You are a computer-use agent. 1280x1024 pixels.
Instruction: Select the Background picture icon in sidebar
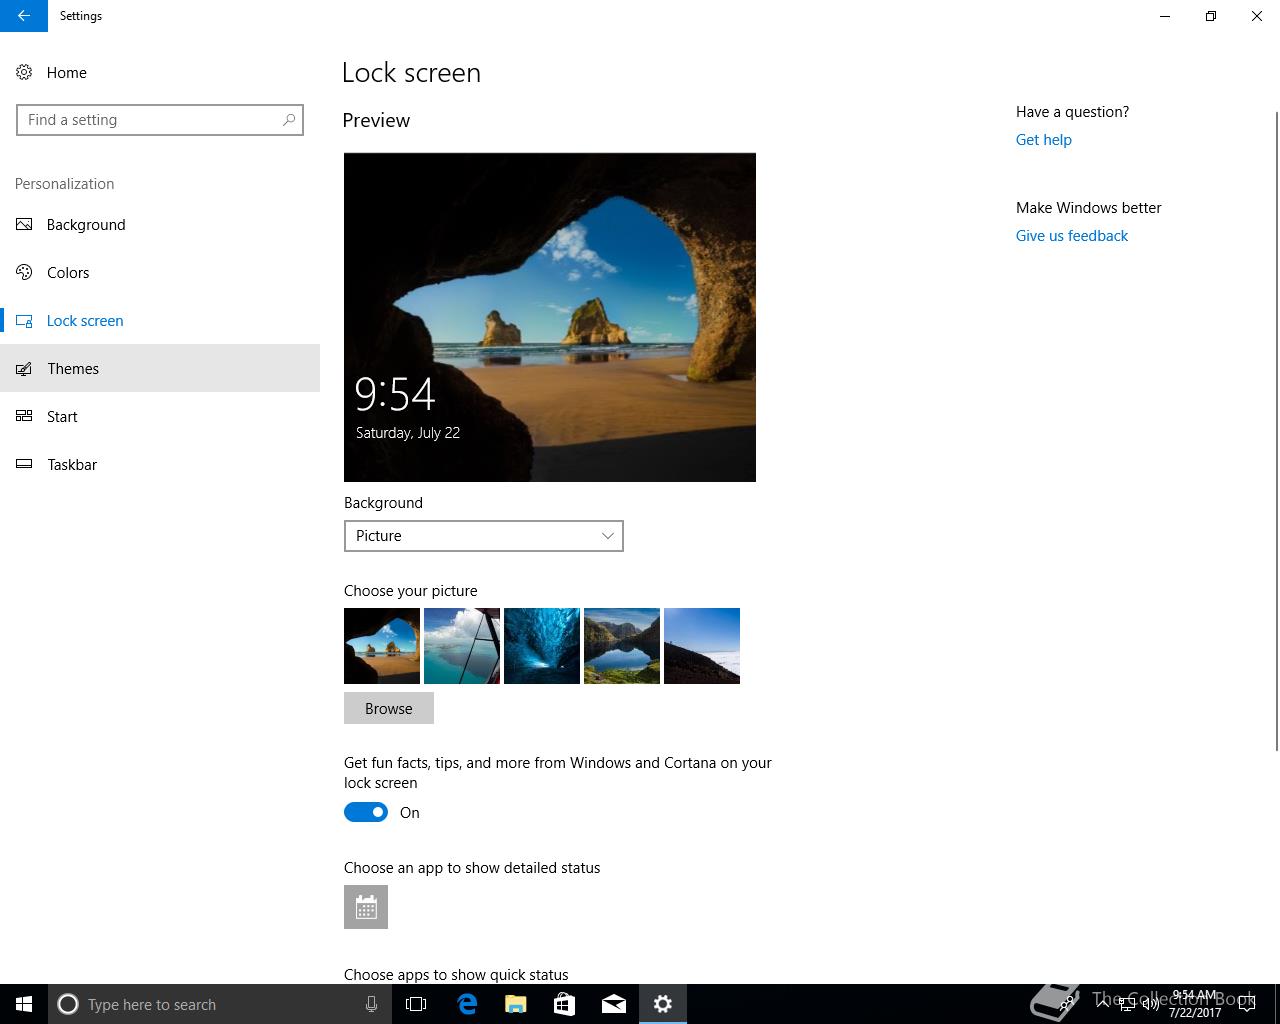pyautogui.click(x=24, y=224)
